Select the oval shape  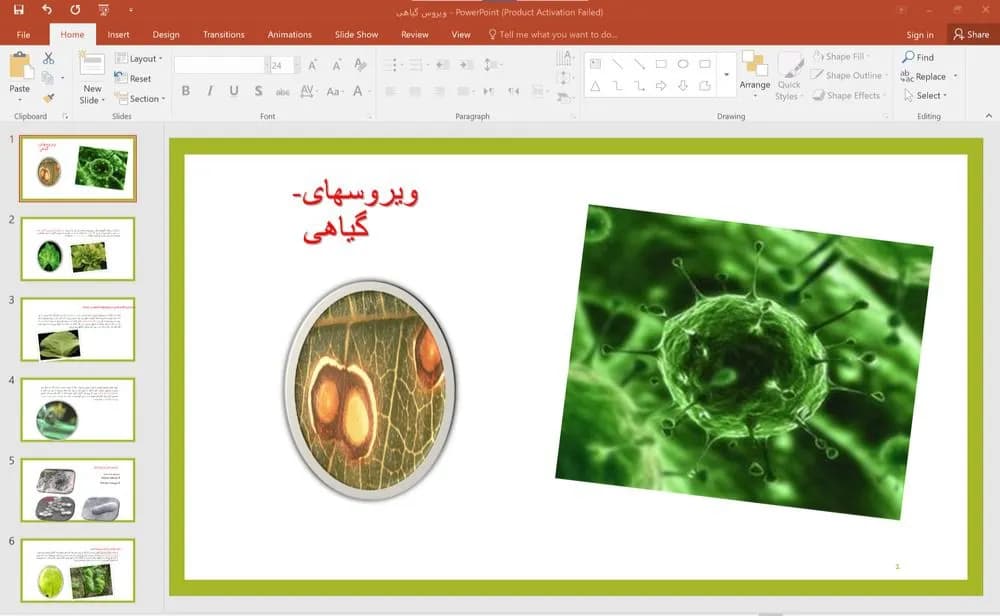pyautogui.click(x=683, y=64)
